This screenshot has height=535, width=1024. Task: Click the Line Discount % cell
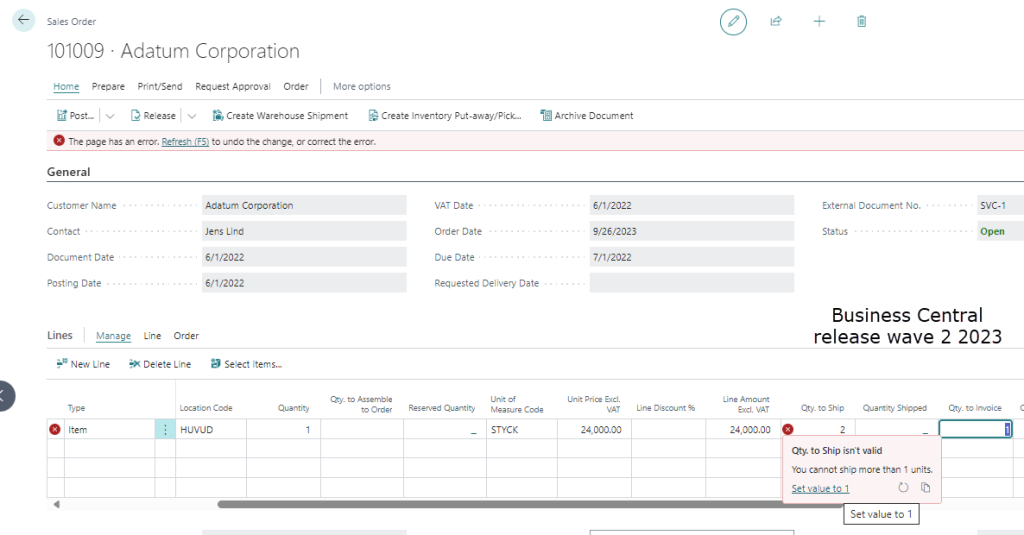pos(668,429)
